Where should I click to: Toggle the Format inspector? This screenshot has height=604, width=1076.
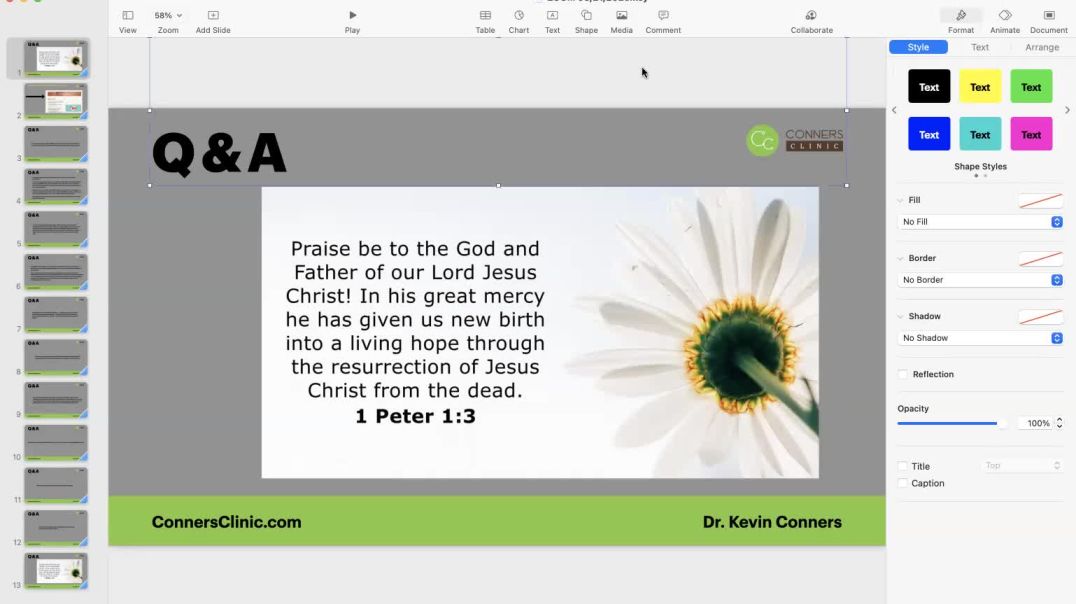coord(961,21)
